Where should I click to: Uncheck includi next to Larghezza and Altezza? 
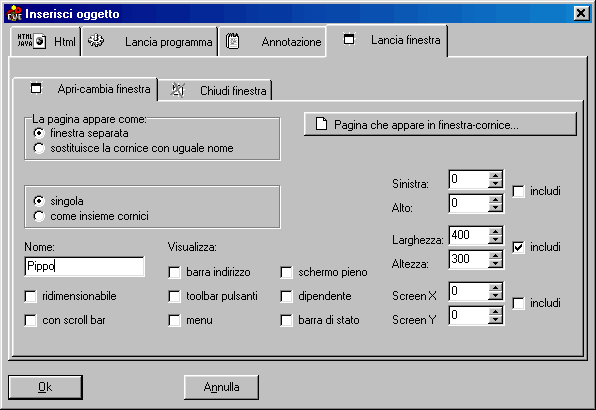coord(518,247)
